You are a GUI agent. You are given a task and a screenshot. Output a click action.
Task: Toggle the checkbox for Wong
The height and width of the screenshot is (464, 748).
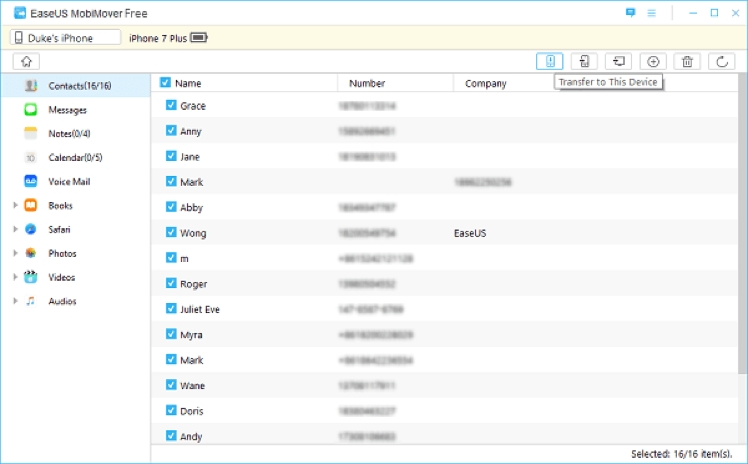click(171, 232)
